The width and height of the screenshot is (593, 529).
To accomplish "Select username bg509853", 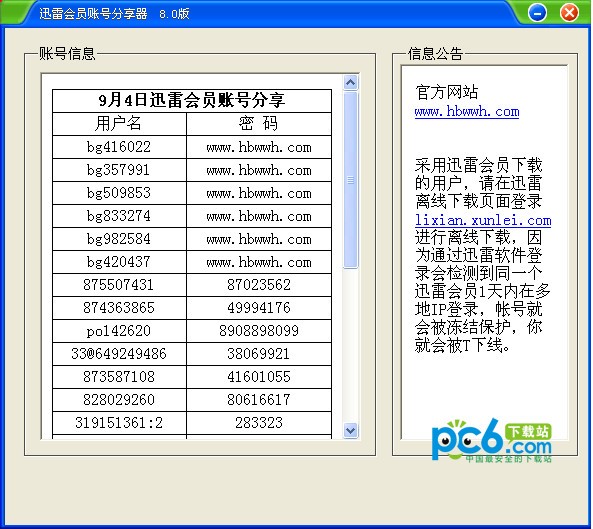I will click(x=119, y=193).
